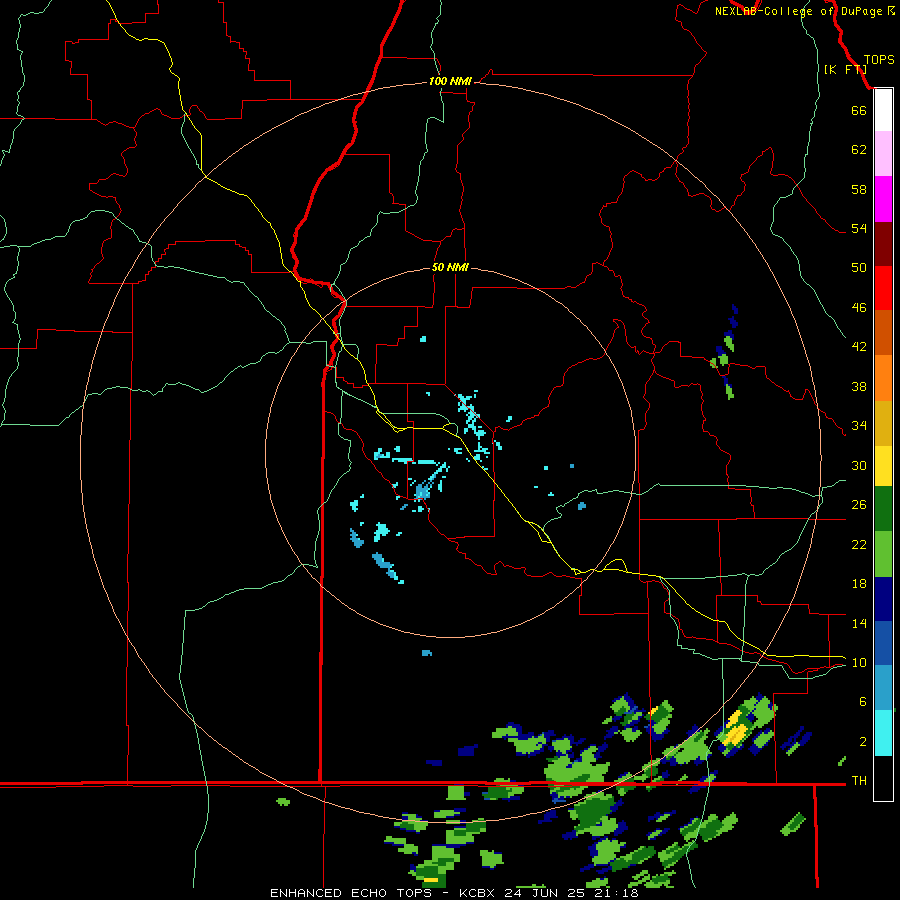Click the yellow-topped echo cell near legend
Screen dimensions: 900x900
coord(736,729)
